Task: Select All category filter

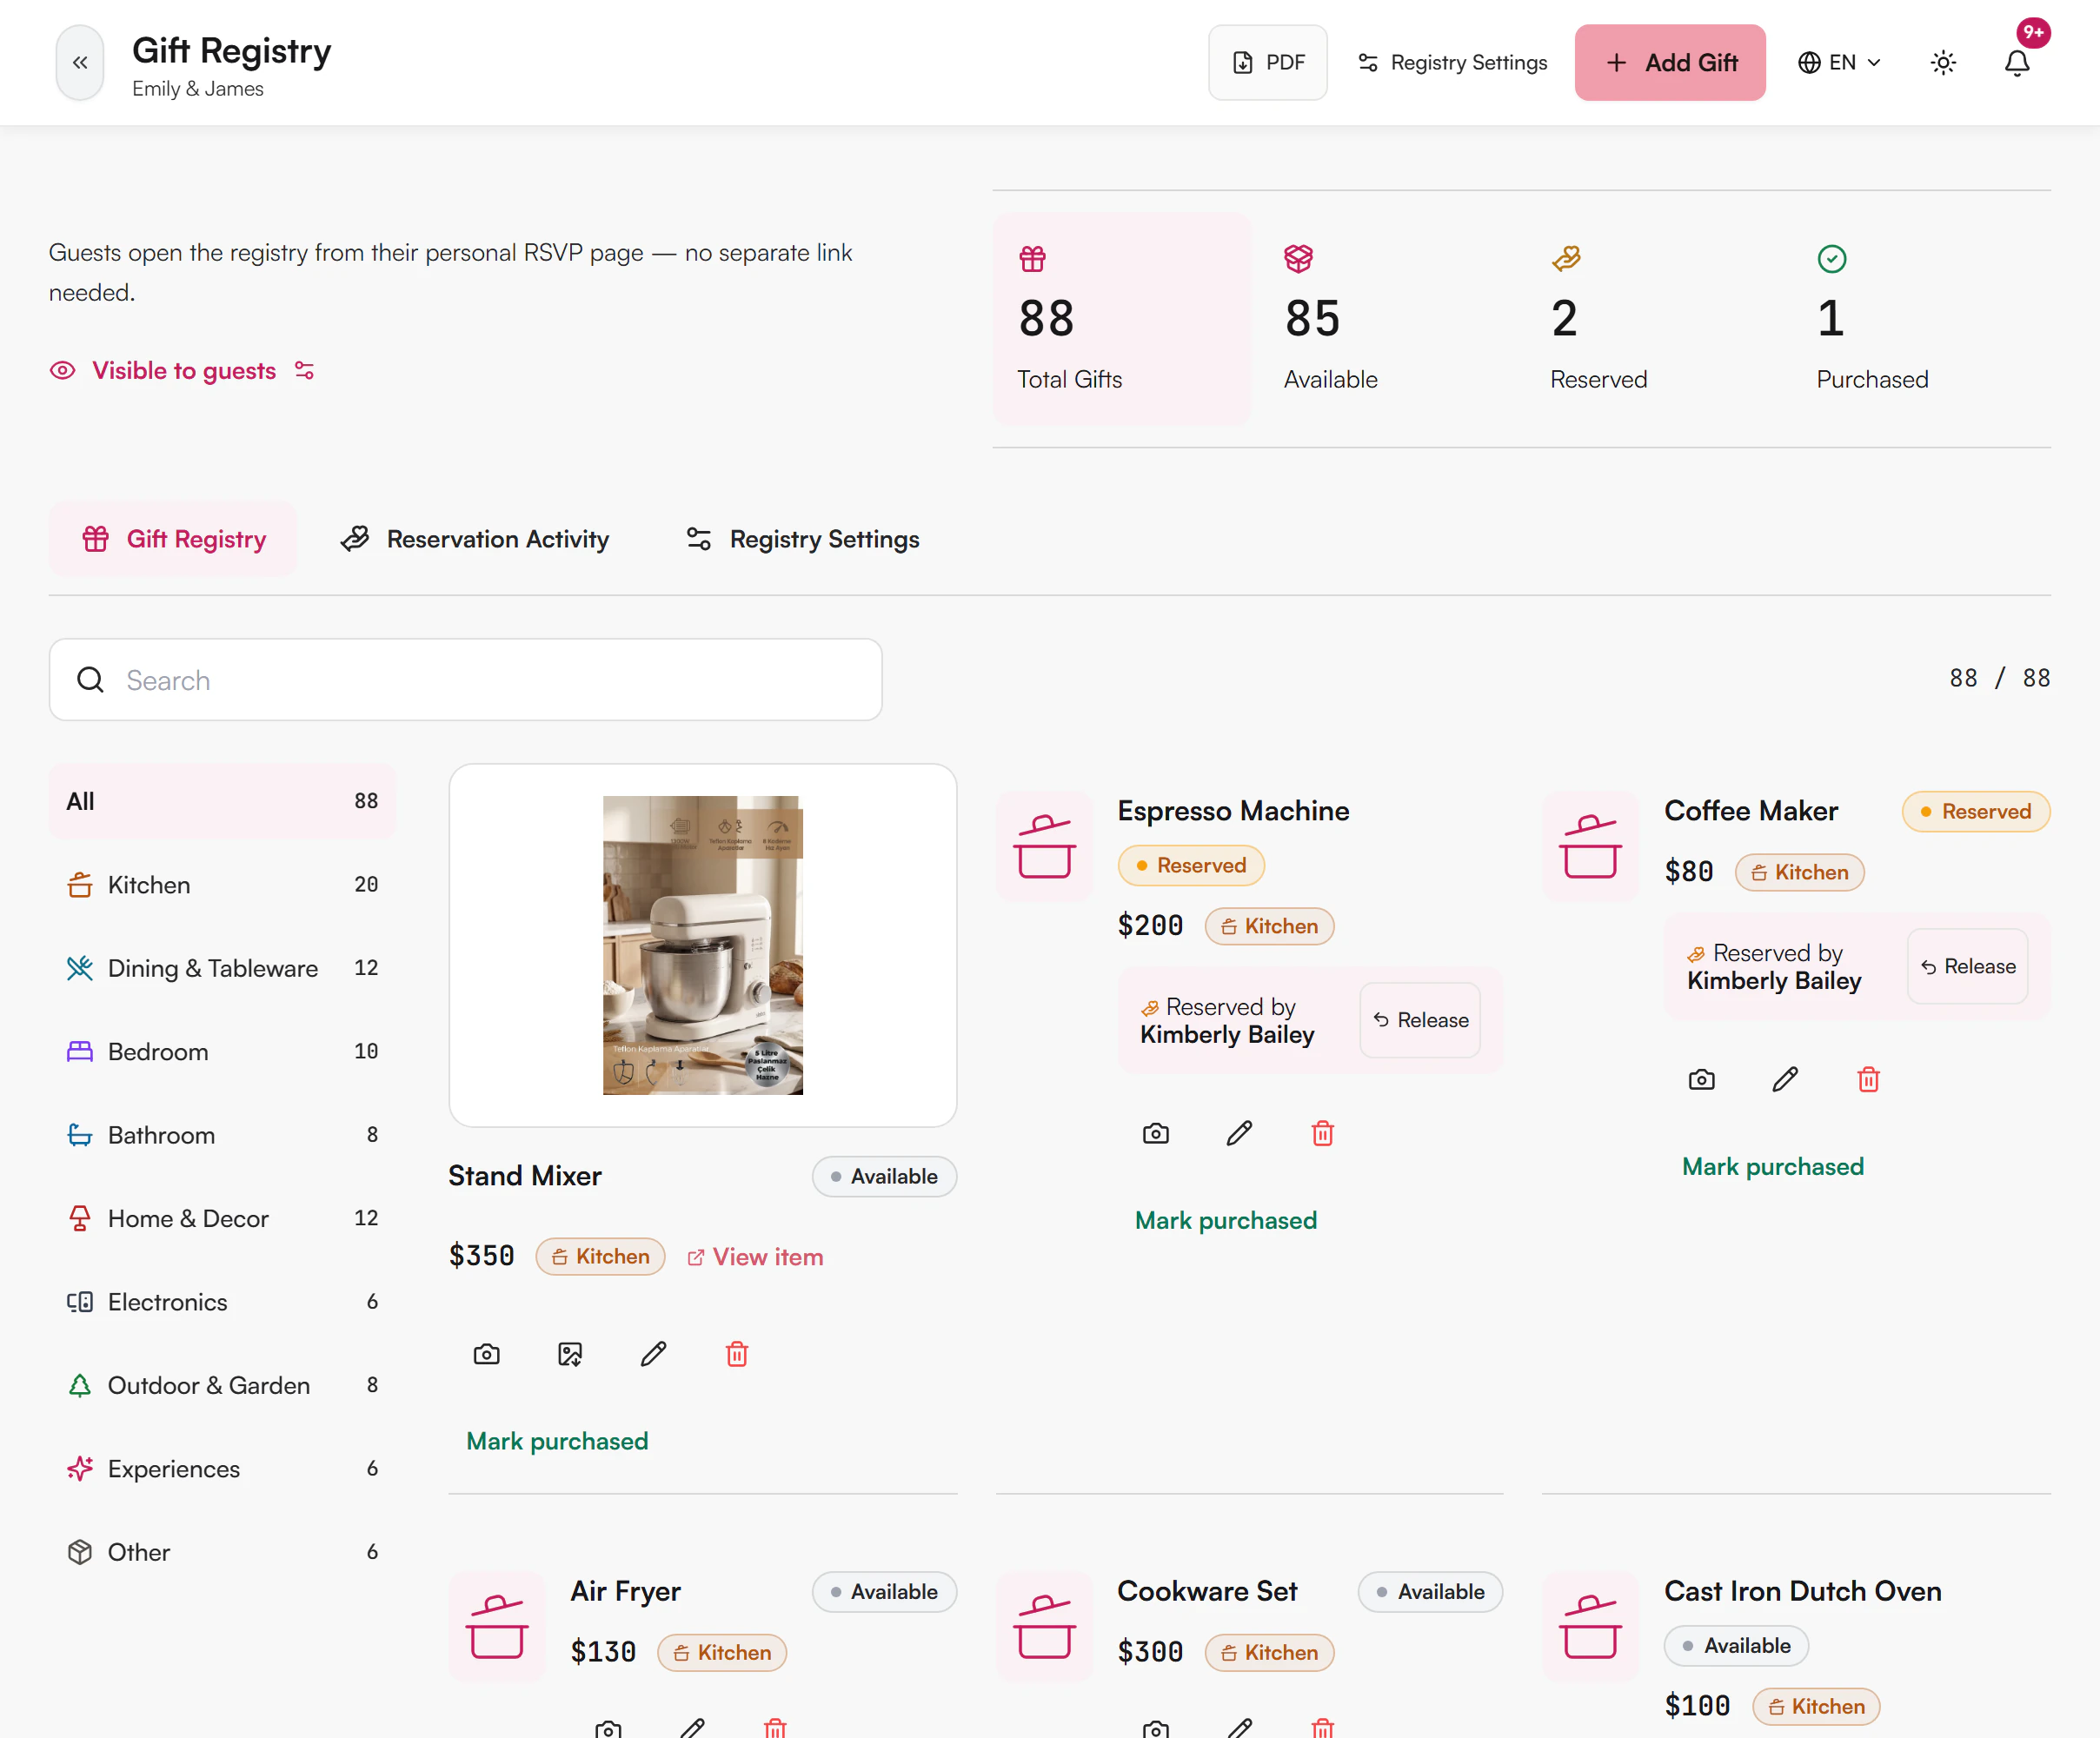Action: coord(222,802)
